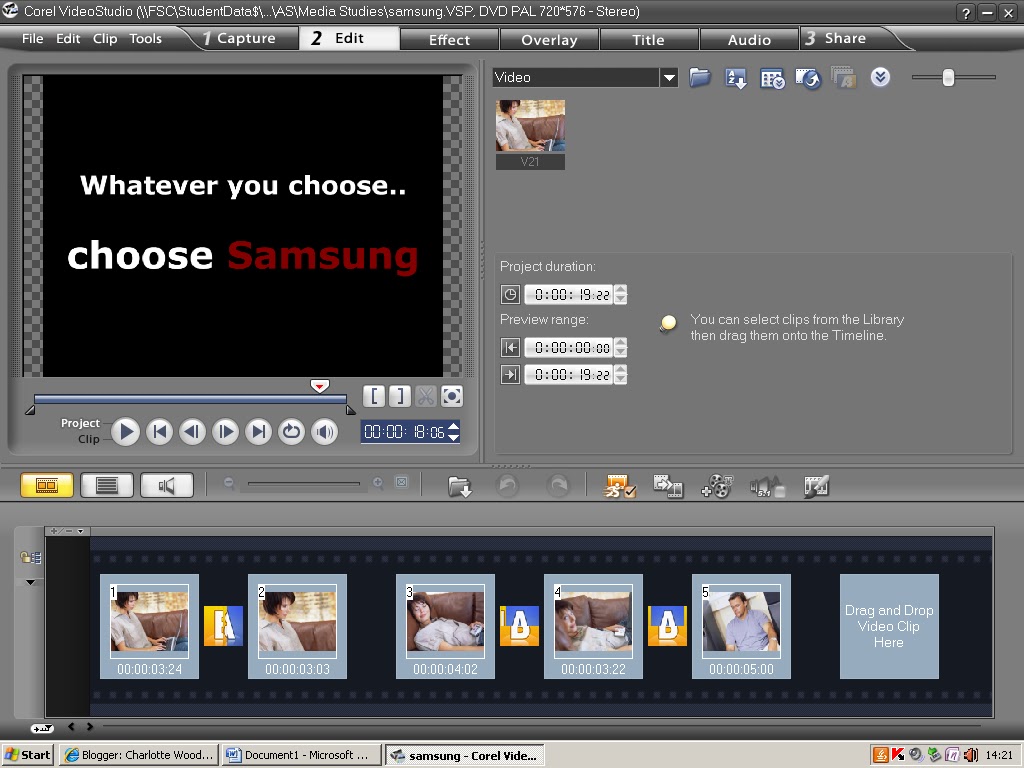Open the Edit menu

tap(68, 39)
